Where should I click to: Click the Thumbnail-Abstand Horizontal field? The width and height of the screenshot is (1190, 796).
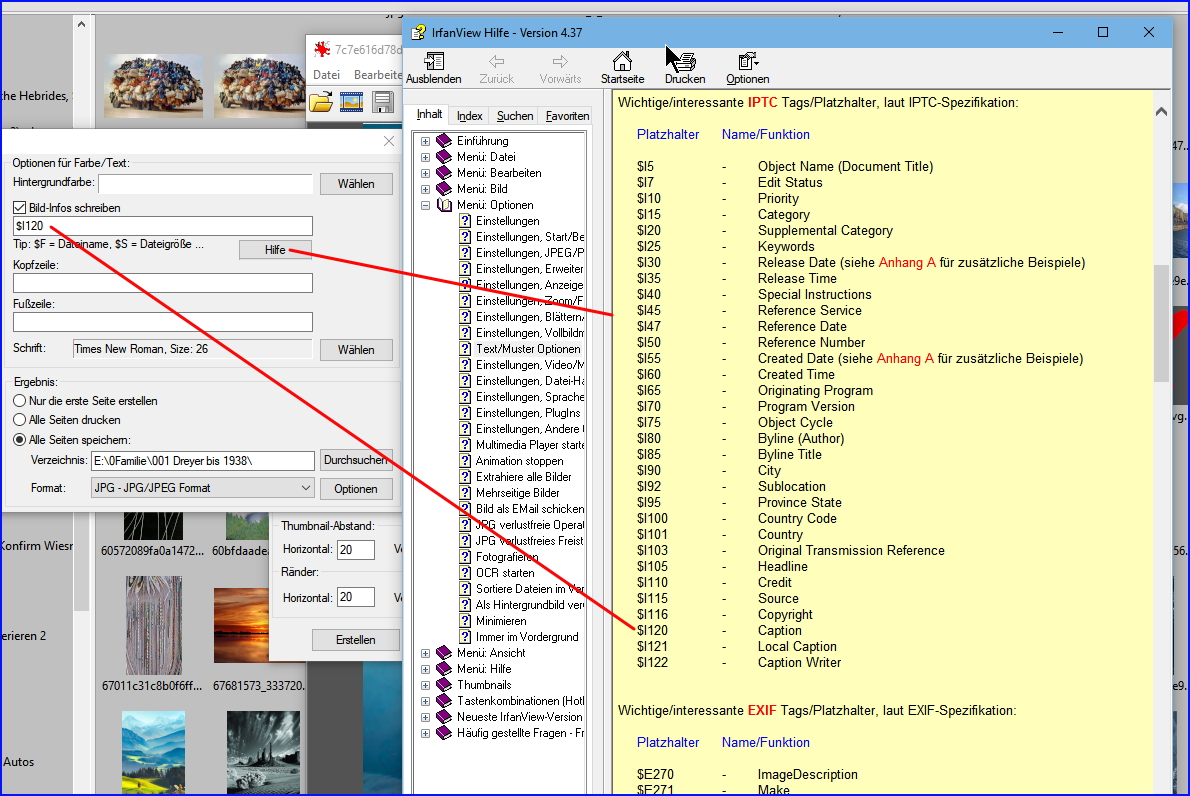(x=355, y=549)
